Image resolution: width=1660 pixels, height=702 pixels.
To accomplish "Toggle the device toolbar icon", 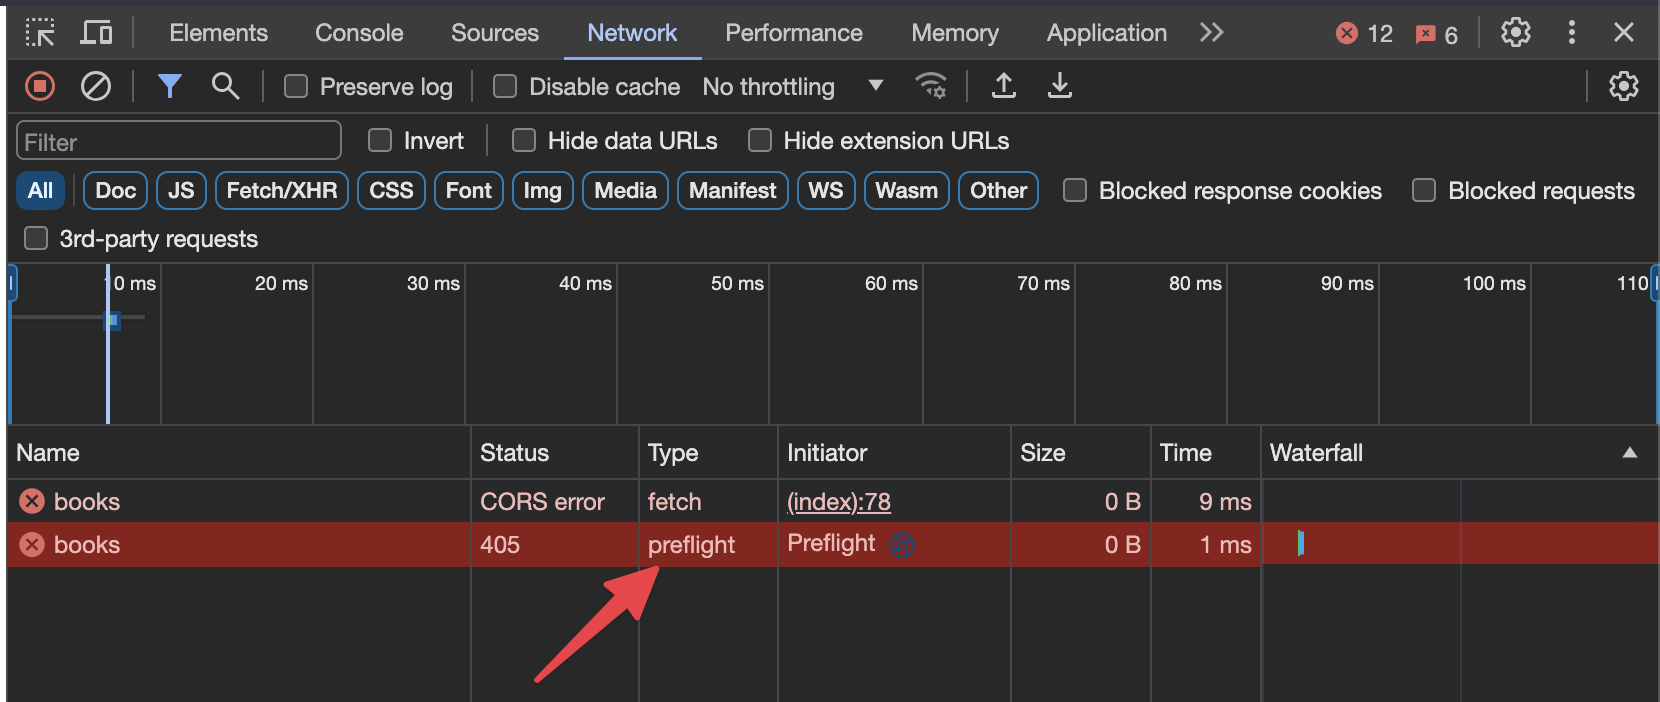I will (96, 33).
